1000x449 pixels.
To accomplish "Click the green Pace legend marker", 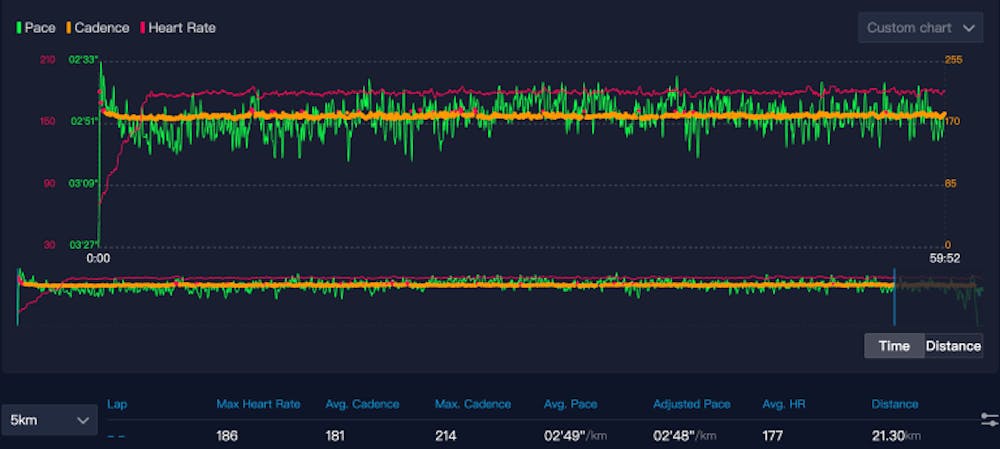I will (x=19, y=28).
